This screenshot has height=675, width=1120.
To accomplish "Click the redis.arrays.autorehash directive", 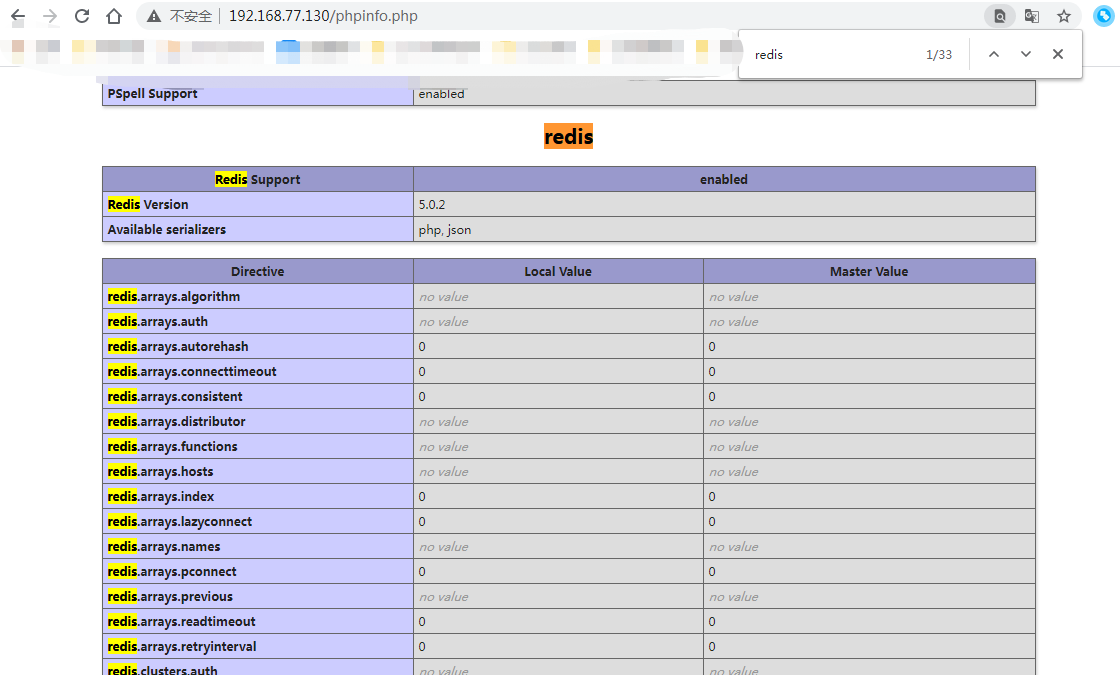I will click(x=178, y=346).
